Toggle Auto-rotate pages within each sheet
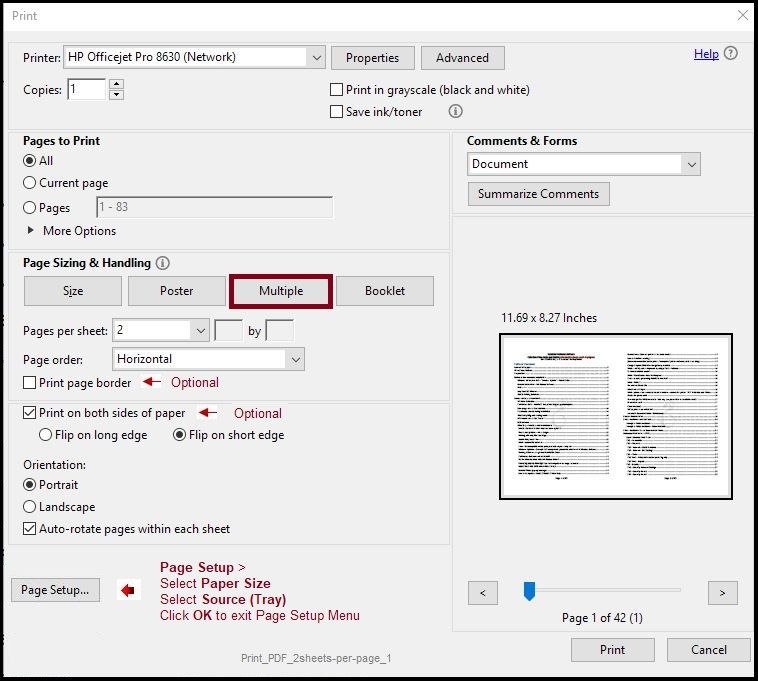This screenshot has width=758, height=681. pyautogui.click(x=29, y=529)
